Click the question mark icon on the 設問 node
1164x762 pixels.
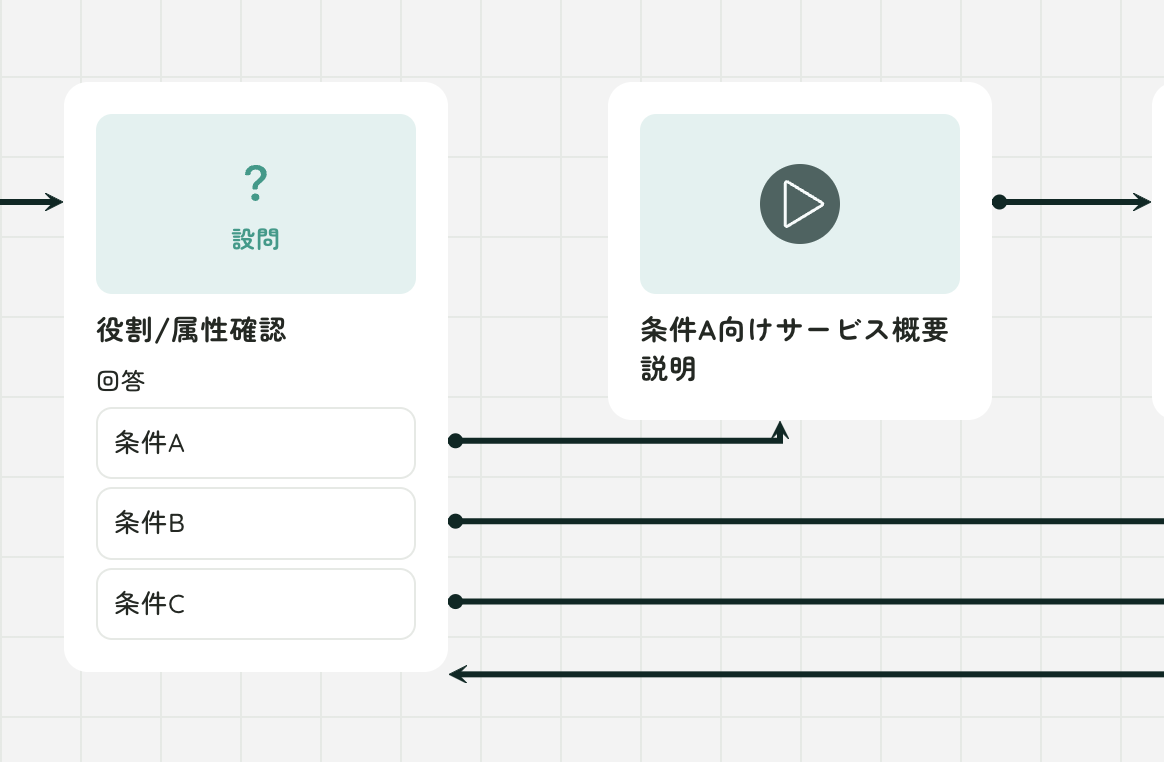coord(256,182)
